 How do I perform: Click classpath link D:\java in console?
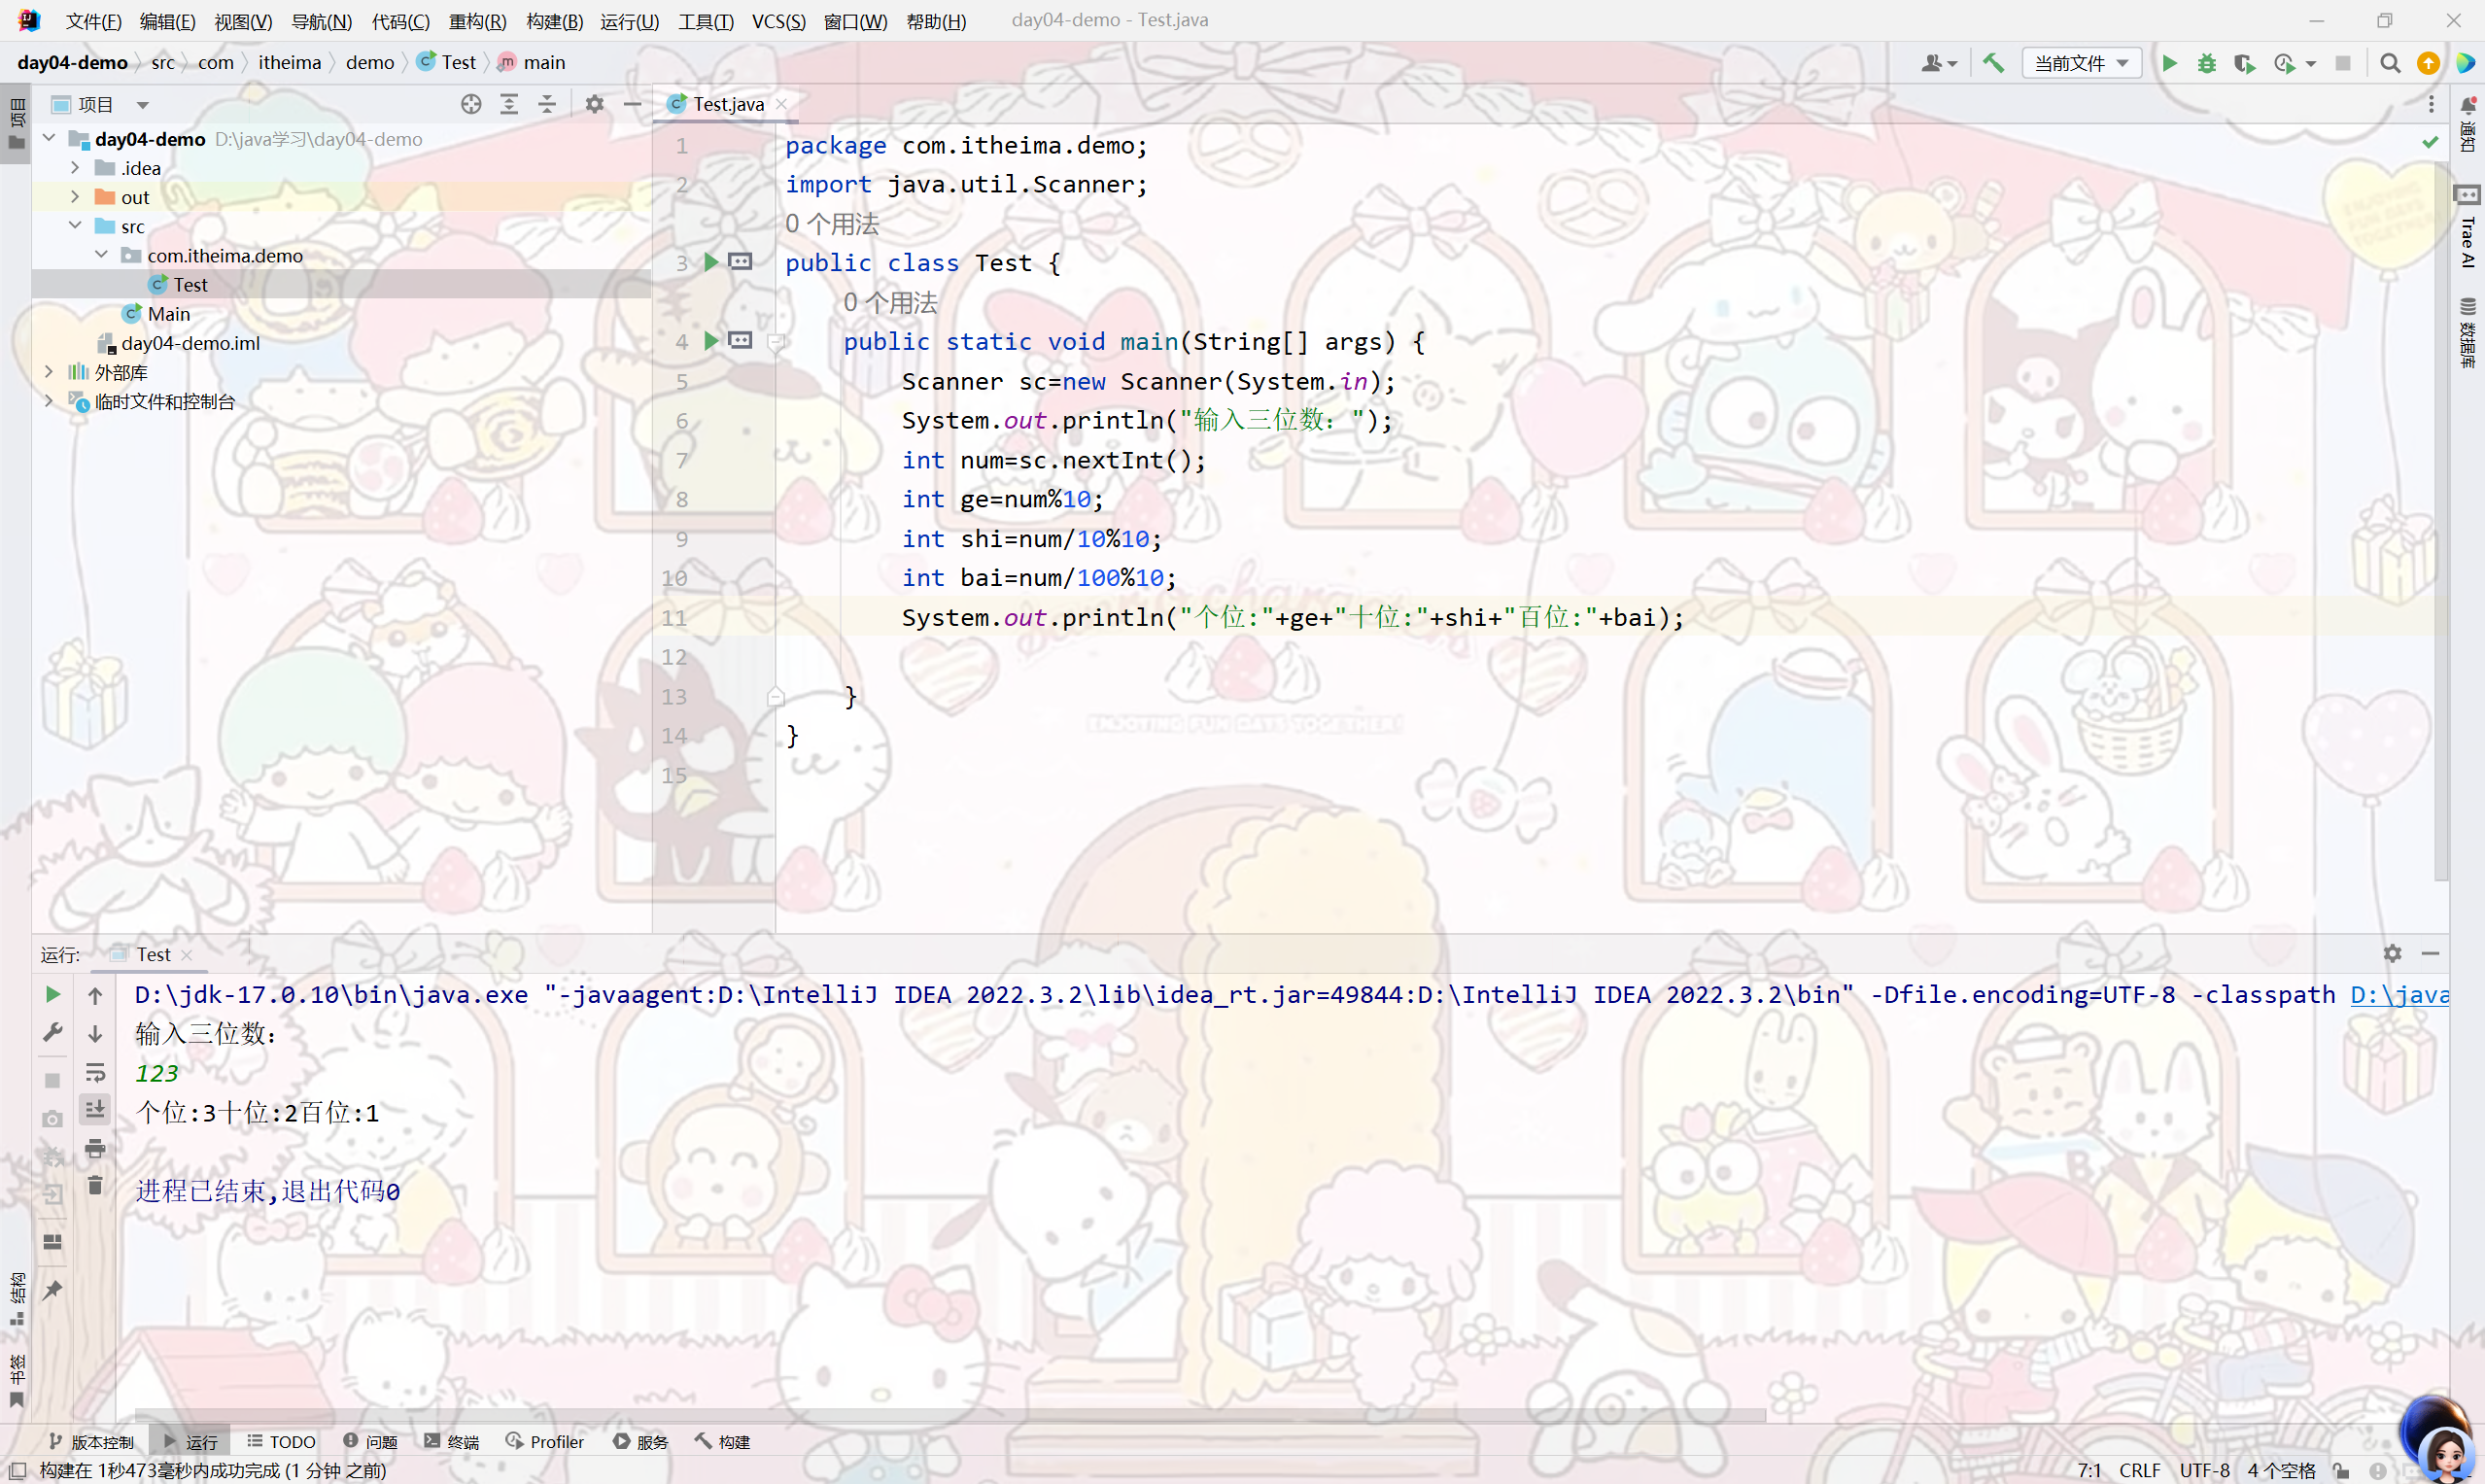click(x=2399, y=995)
